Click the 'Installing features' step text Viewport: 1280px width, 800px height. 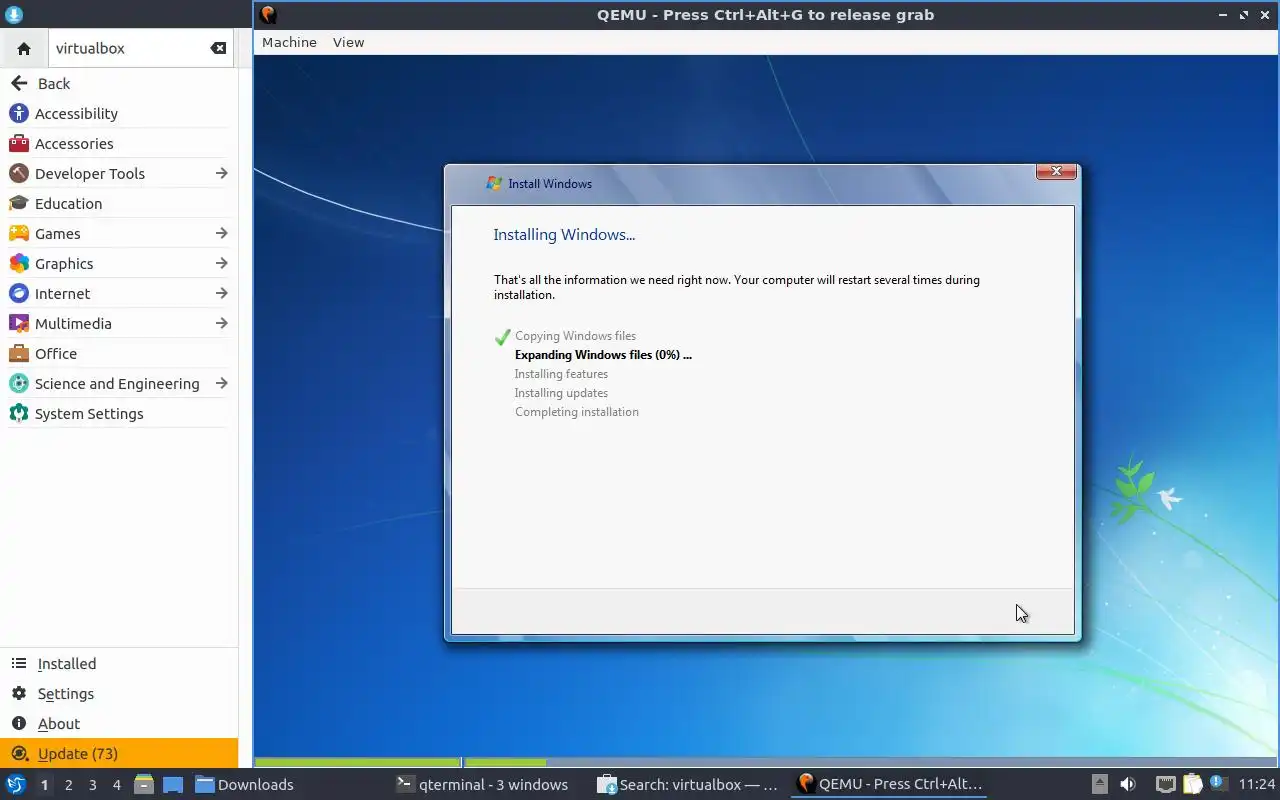(561, 374)
